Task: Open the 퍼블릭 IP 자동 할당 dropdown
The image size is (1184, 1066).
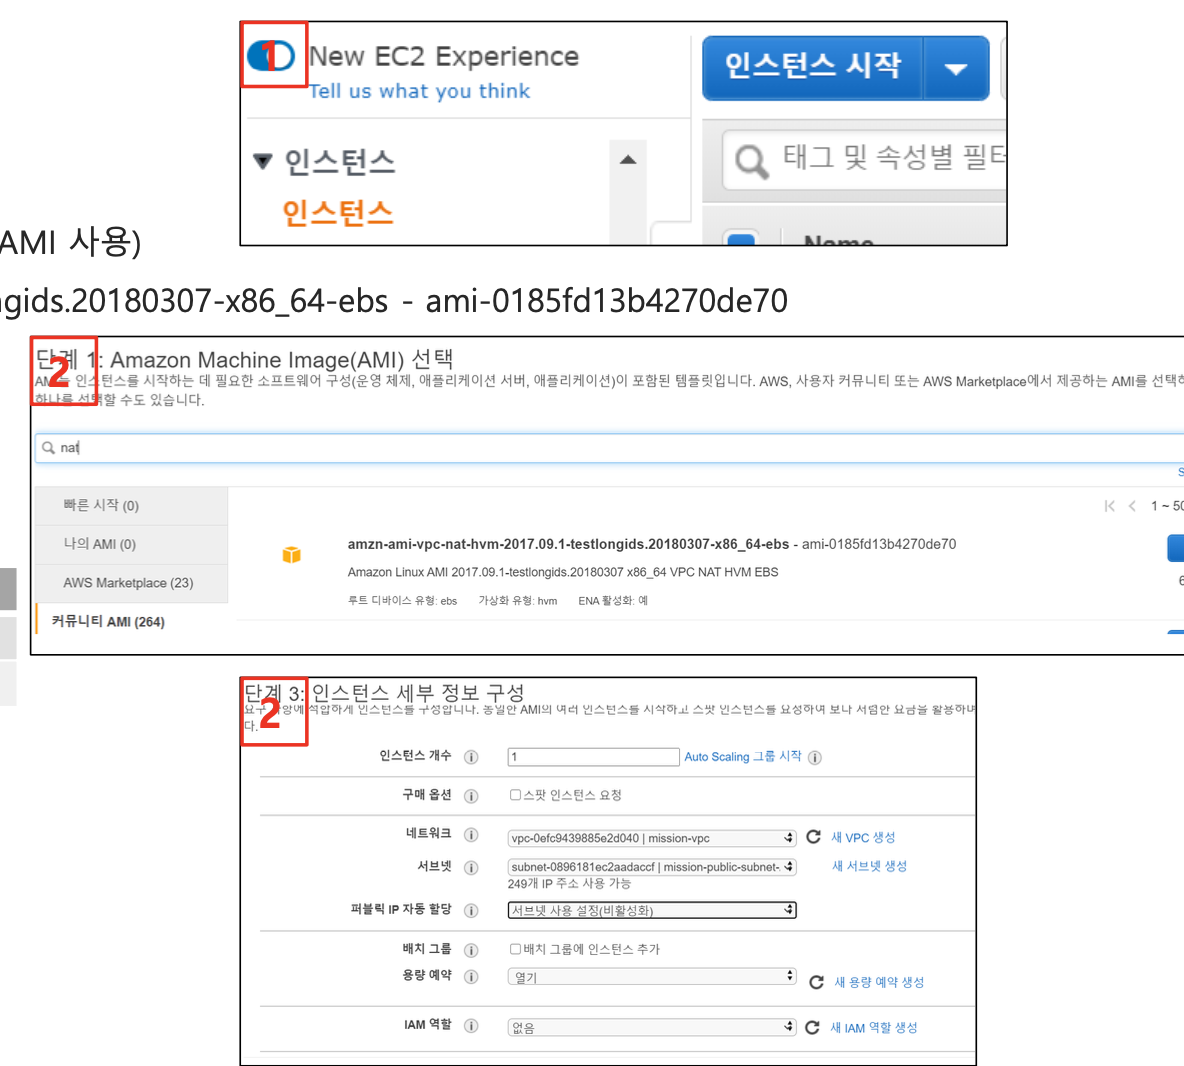Action: click(x=652, y=910)
